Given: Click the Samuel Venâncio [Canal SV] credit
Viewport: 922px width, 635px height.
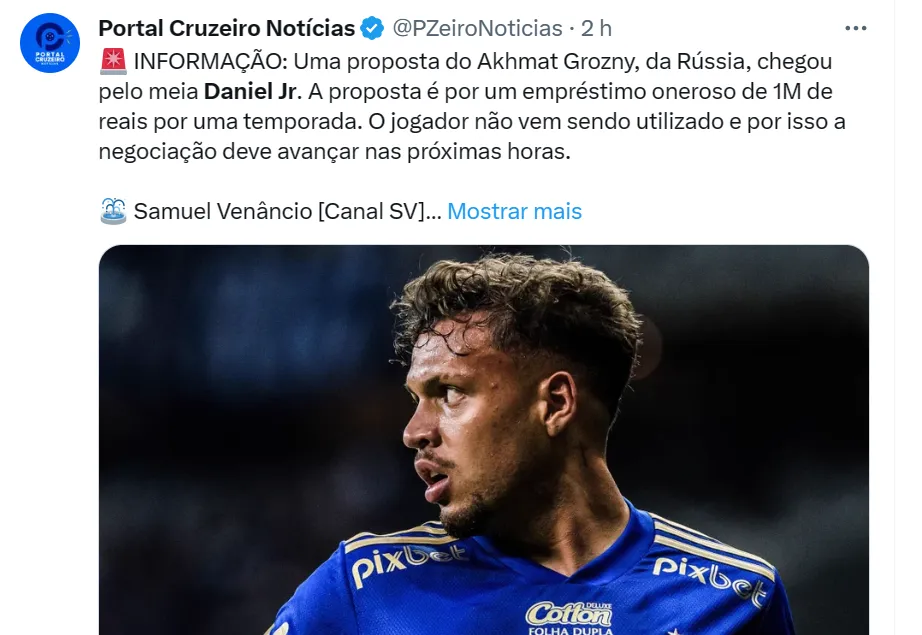Looking at the screenshot, I should (280, 211).
